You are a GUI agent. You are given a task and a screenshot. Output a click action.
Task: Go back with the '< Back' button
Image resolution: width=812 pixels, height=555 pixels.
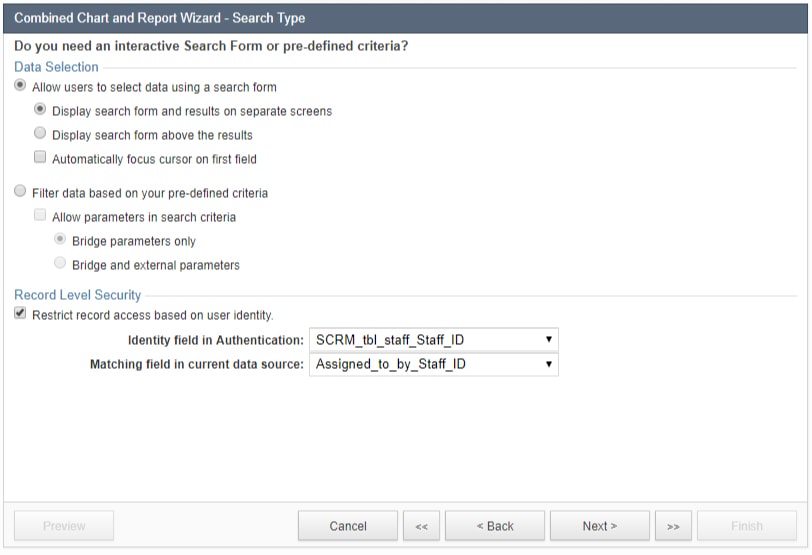495,526
